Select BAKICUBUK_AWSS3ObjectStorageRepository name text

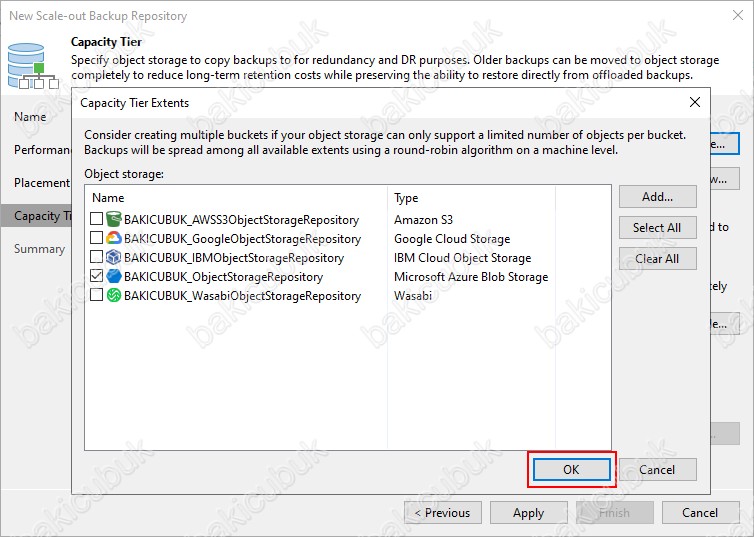pos(241,220)
